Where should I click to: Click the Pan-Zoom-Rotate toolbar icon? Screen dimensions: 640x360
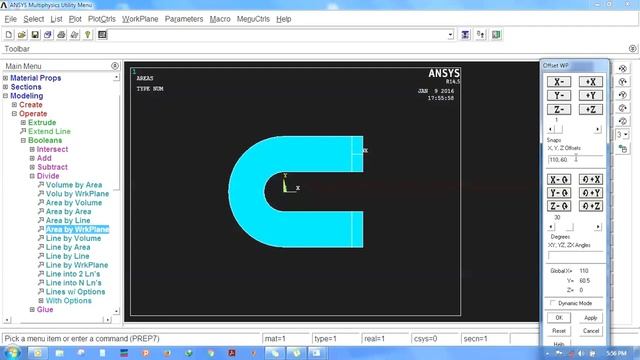coord(48,35)
